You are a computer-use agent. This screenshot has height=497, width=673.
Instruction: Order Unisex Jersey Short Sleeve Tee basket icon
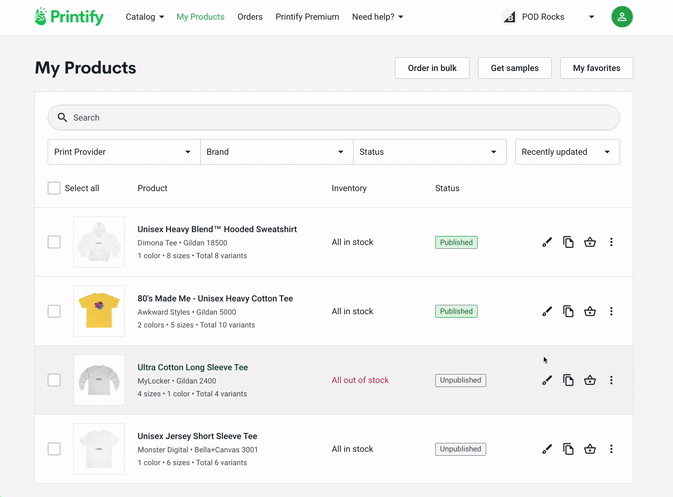coord(590,449)
